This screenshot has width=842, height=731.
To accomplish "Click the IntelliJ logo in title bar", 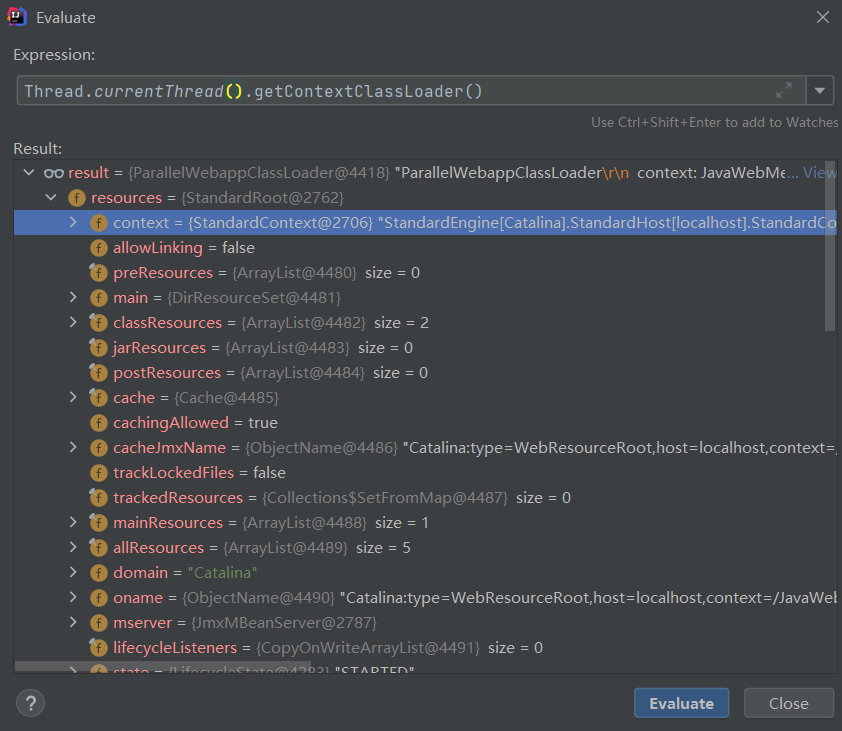I will click(19, 18).
